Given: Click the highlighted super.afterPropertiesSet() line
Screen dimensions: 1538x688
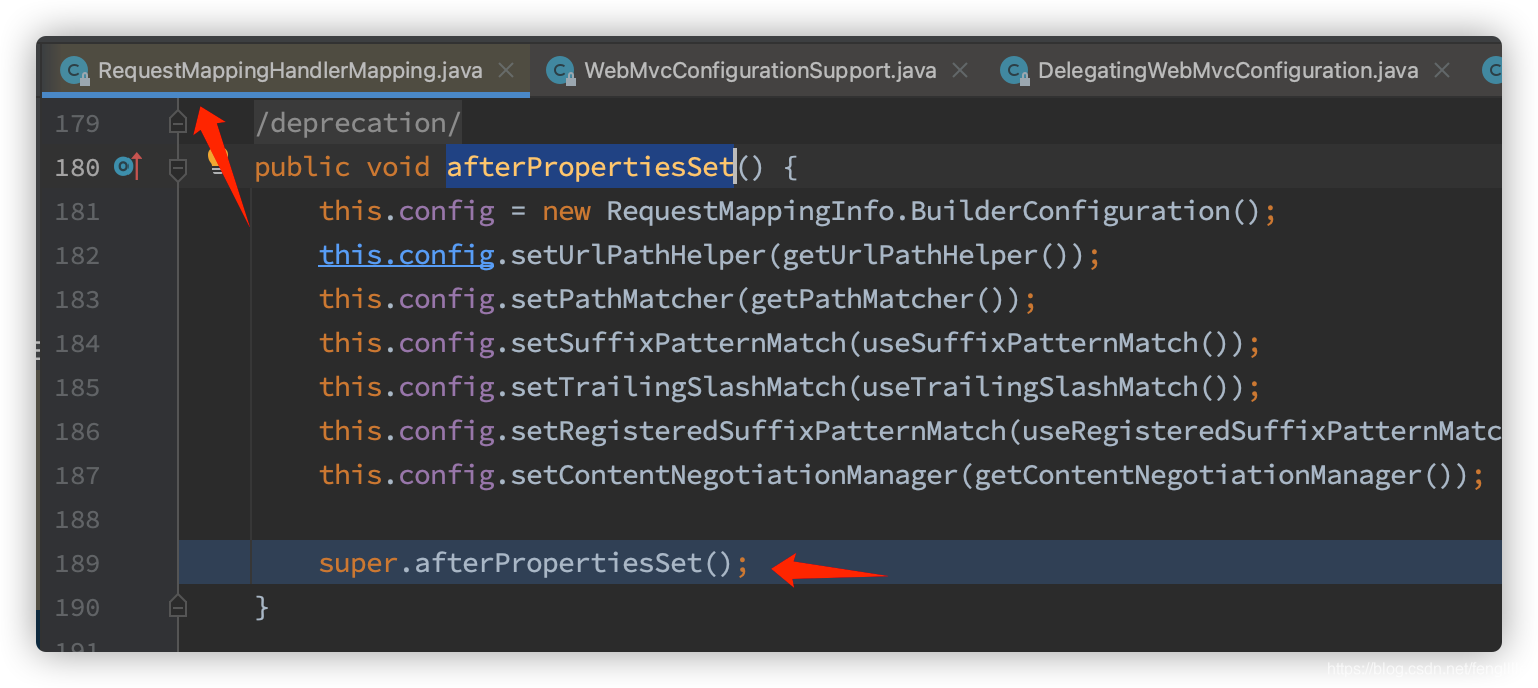Looking at the screenshot, I should [530, 562].
